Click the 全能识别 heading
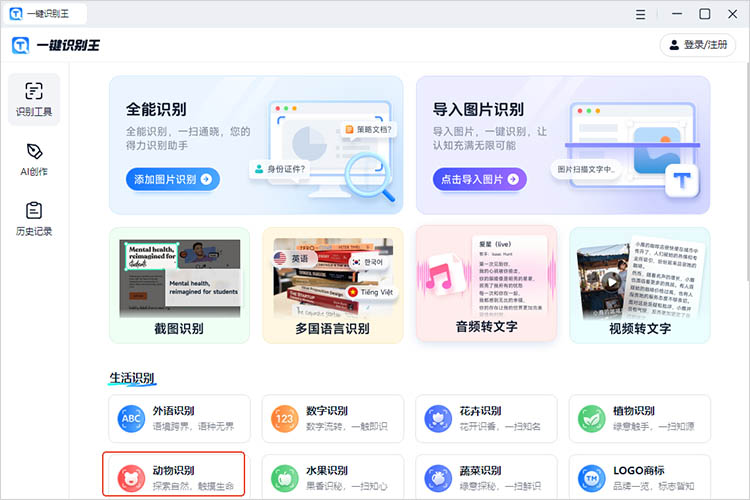The image size is (750, 500). tap(156, 110)
